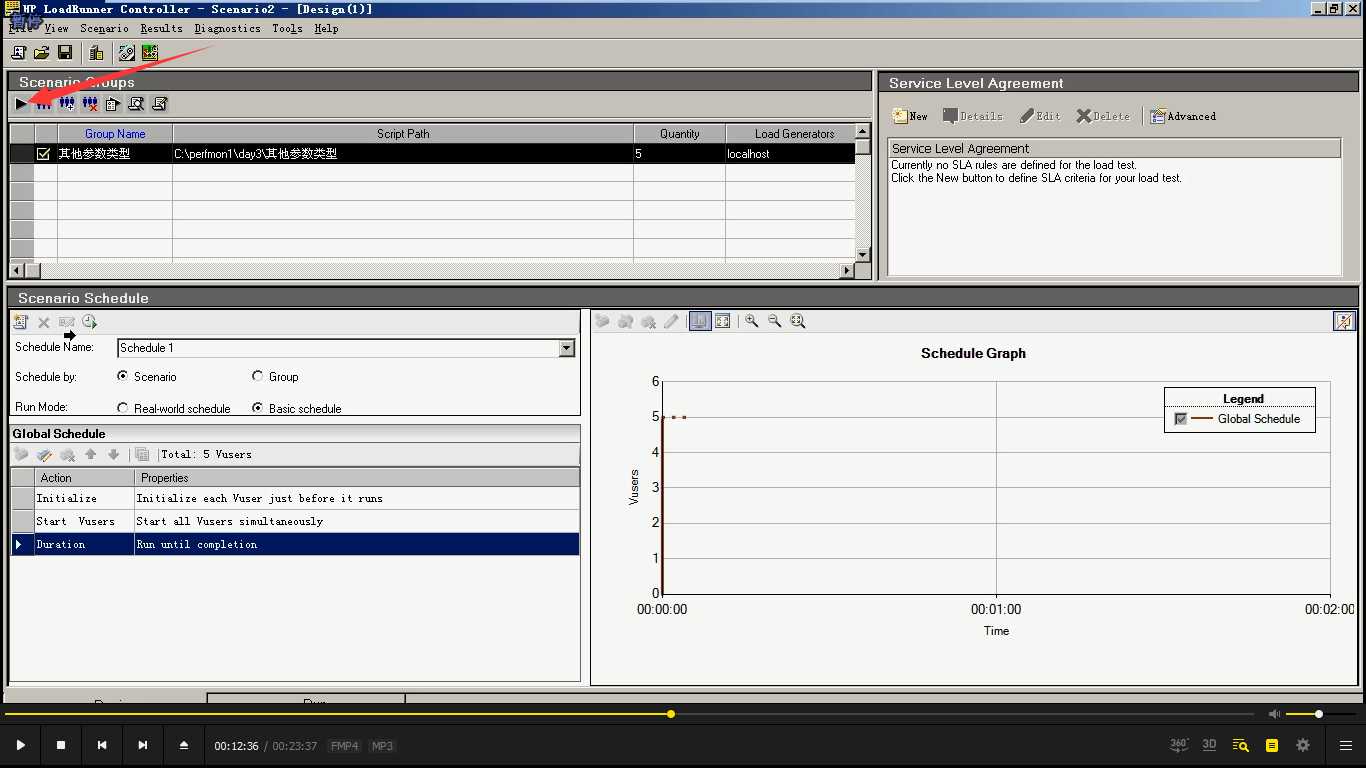Click the Scenario Groups scroll down arrow

click(863, 255)
